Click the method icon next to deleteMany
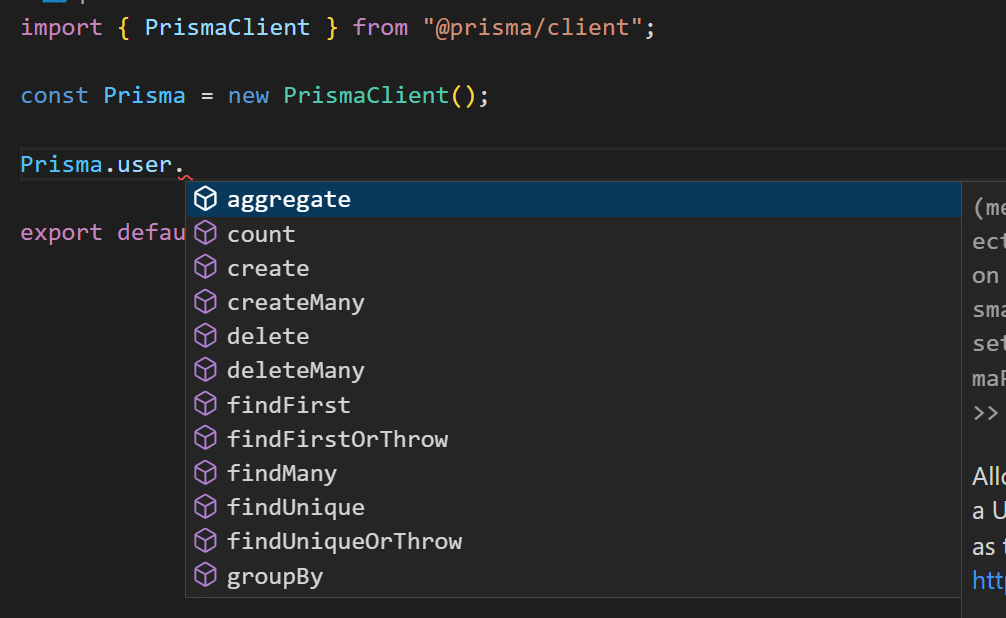Screen dimensions: 1006x618 (x=205, y=370)
